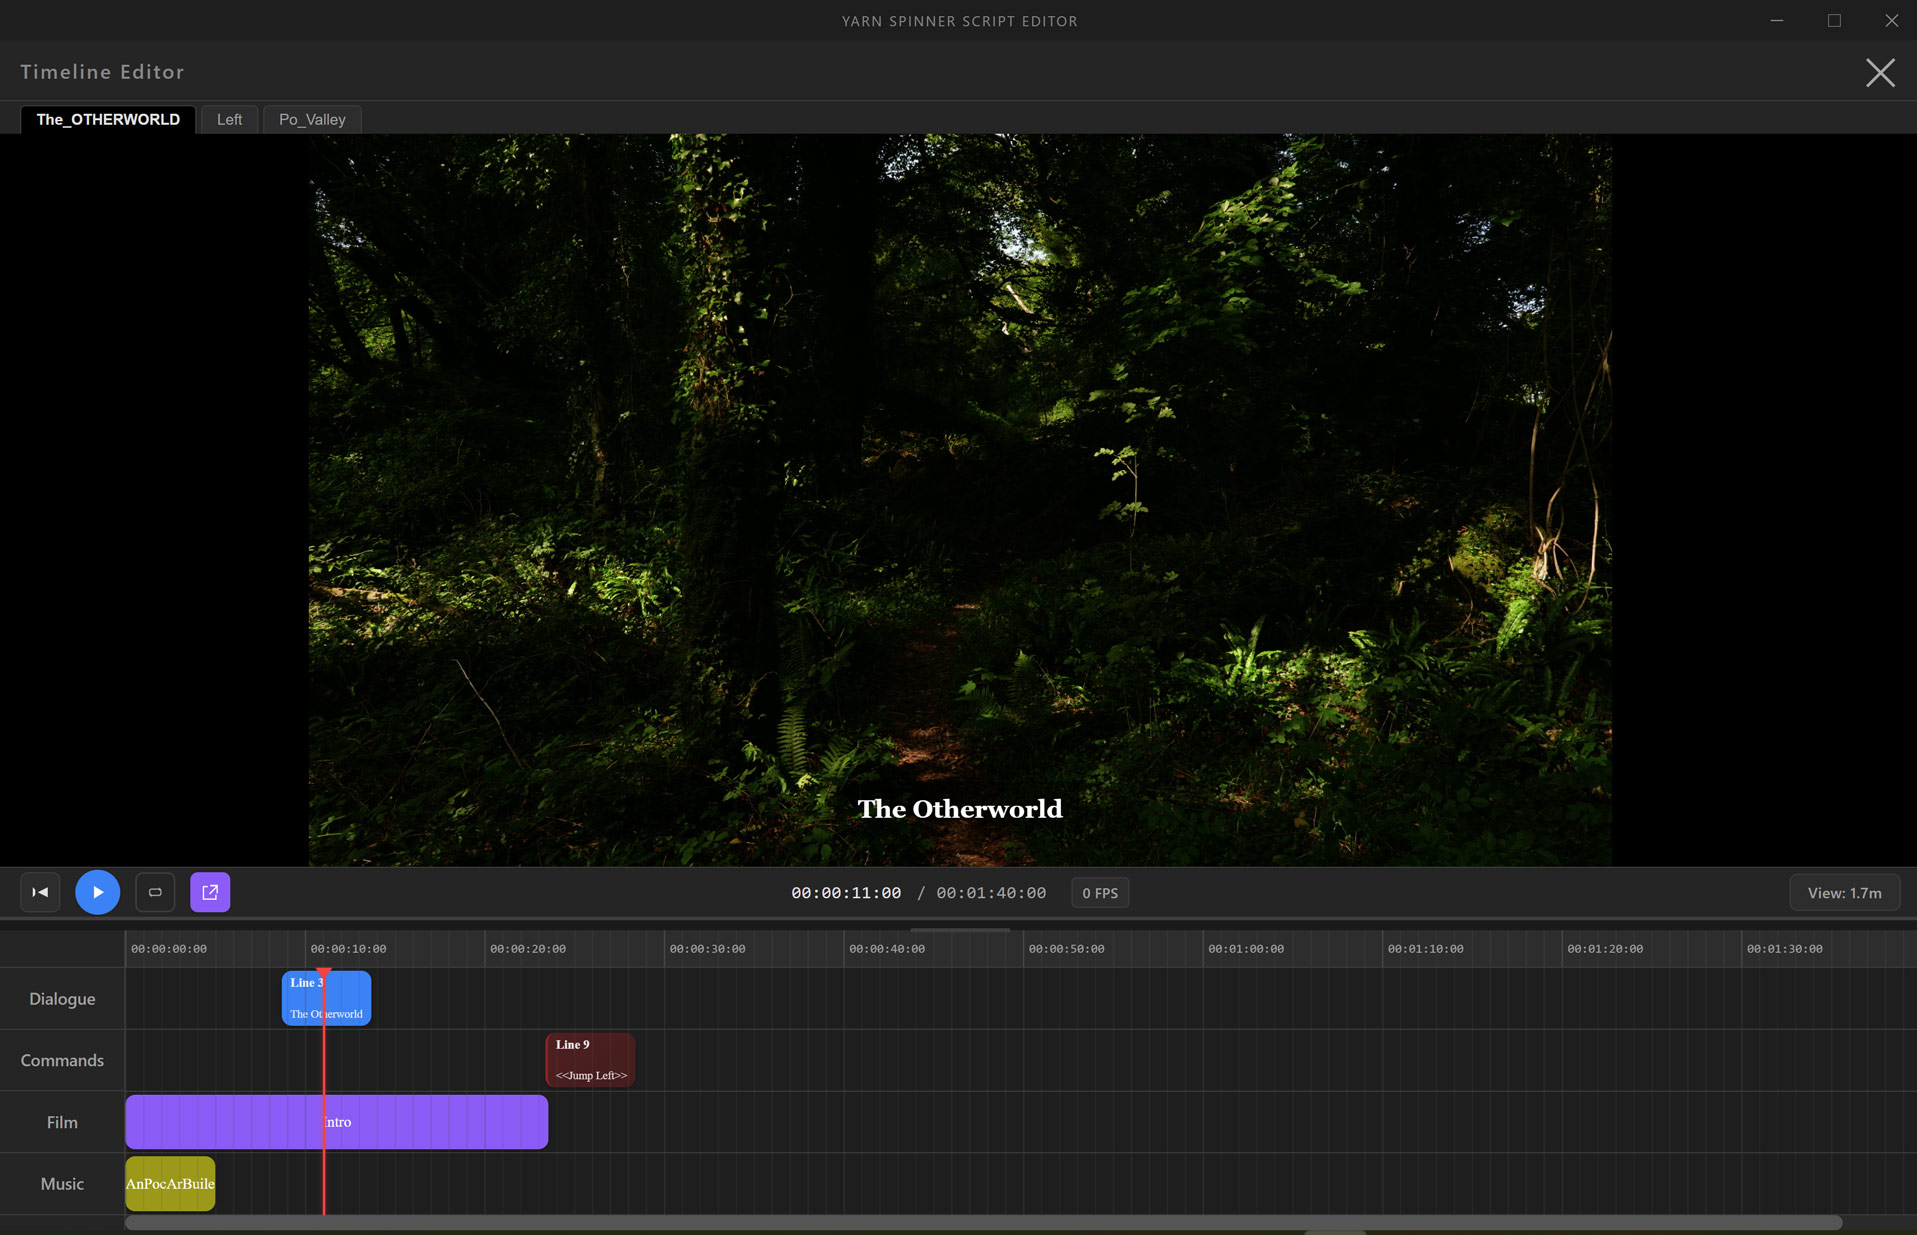Minimize the Yarn Spinner Script Editor window
Screen dimensions: 1917x1235
click(1776, 20)
